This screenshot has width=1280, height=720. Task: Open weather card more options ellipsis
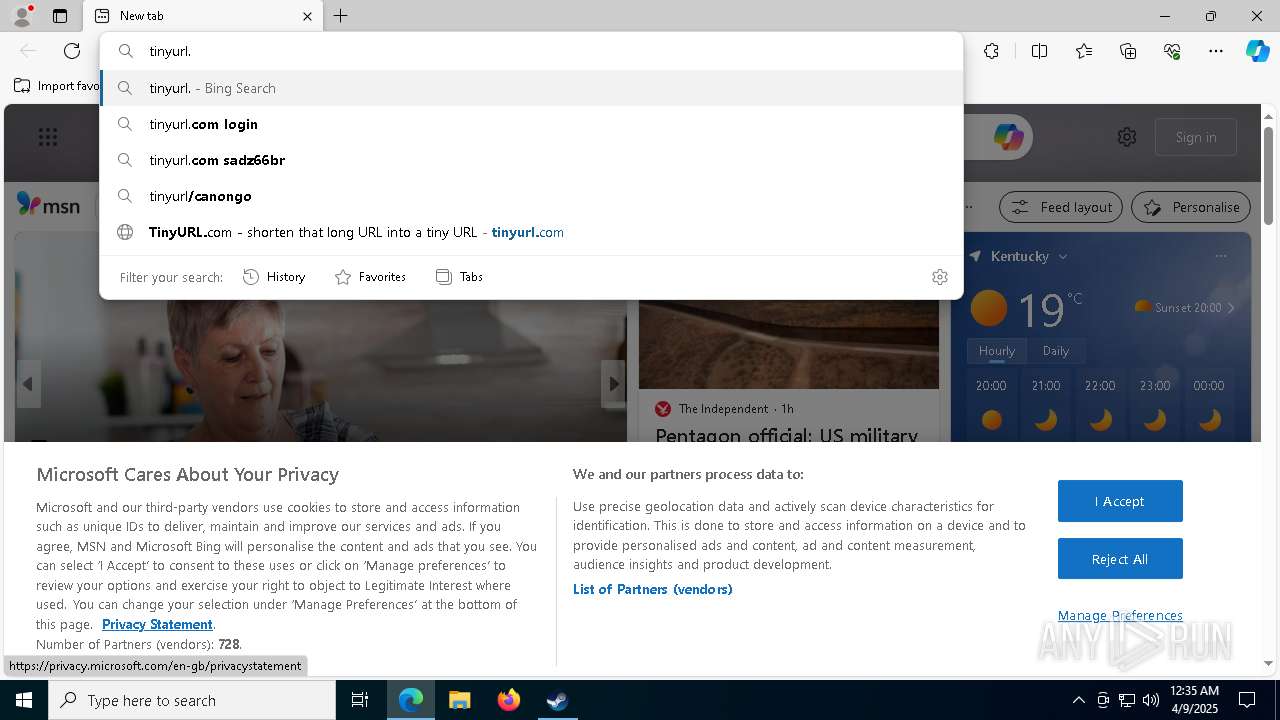point(1221,256)
